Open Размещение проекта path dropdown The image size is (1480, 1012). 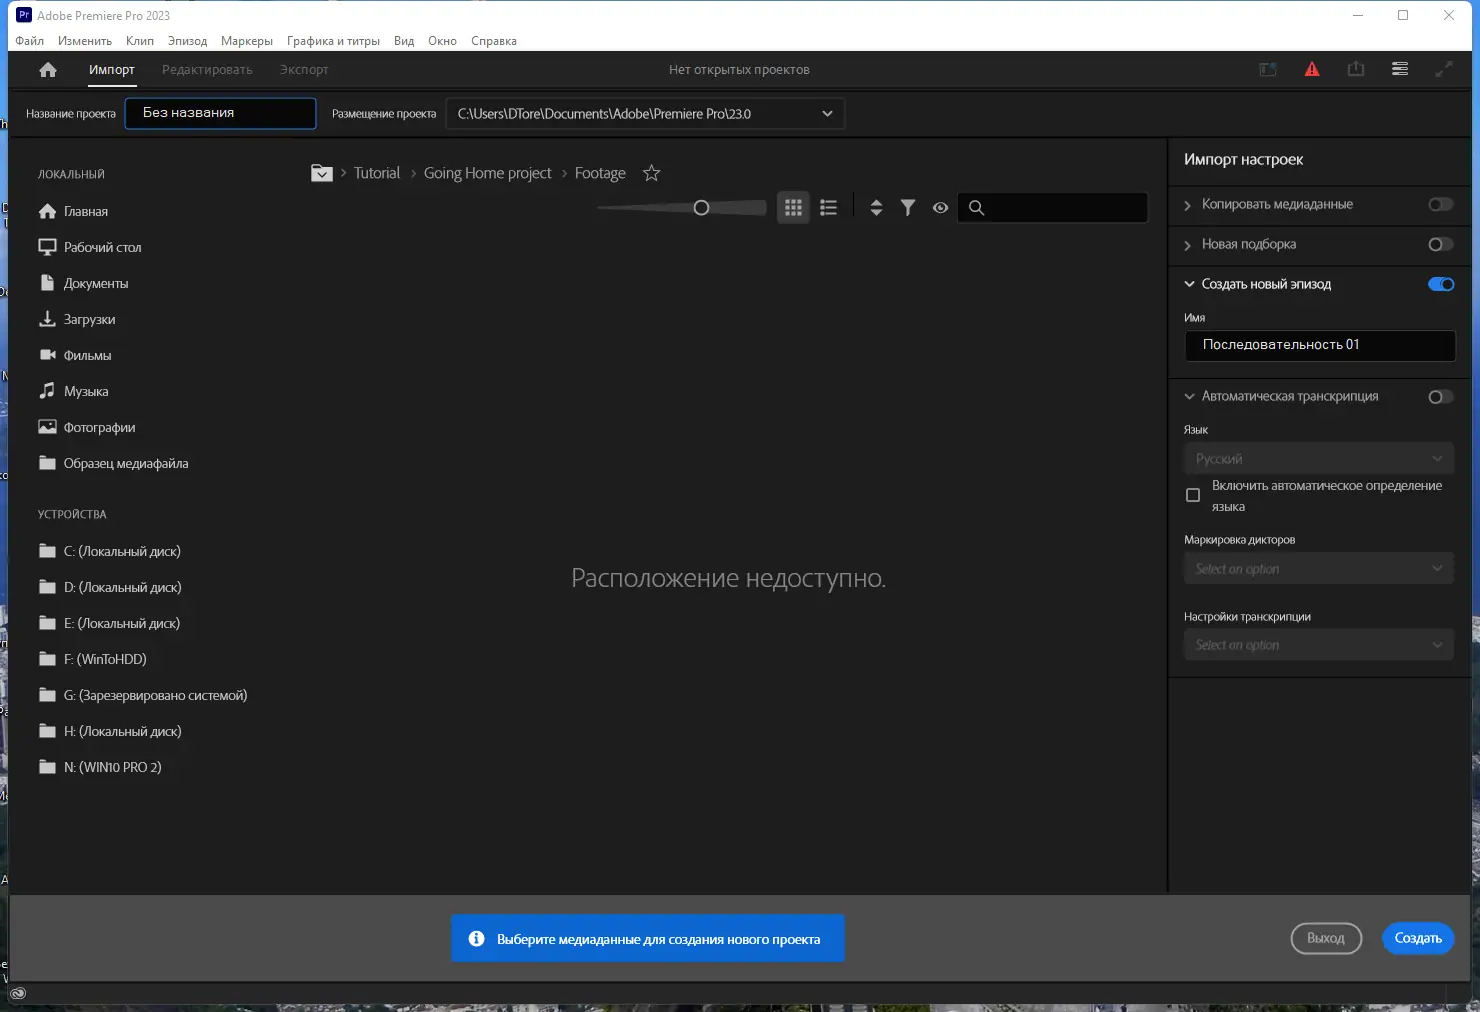(645, 114)
